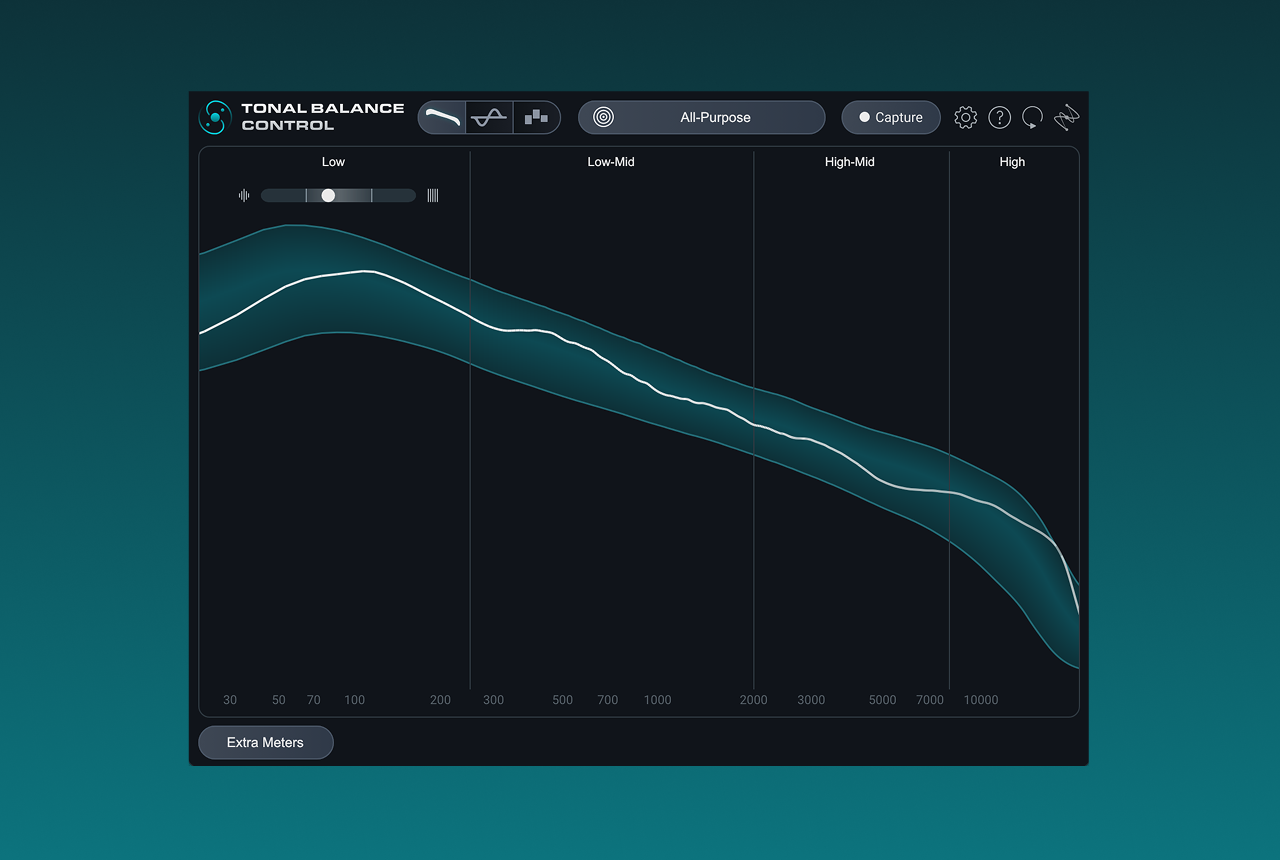This screenshot has height=860, width=1280.
Task: Click the circular reset arrow icon
Action: (1032, 117)
